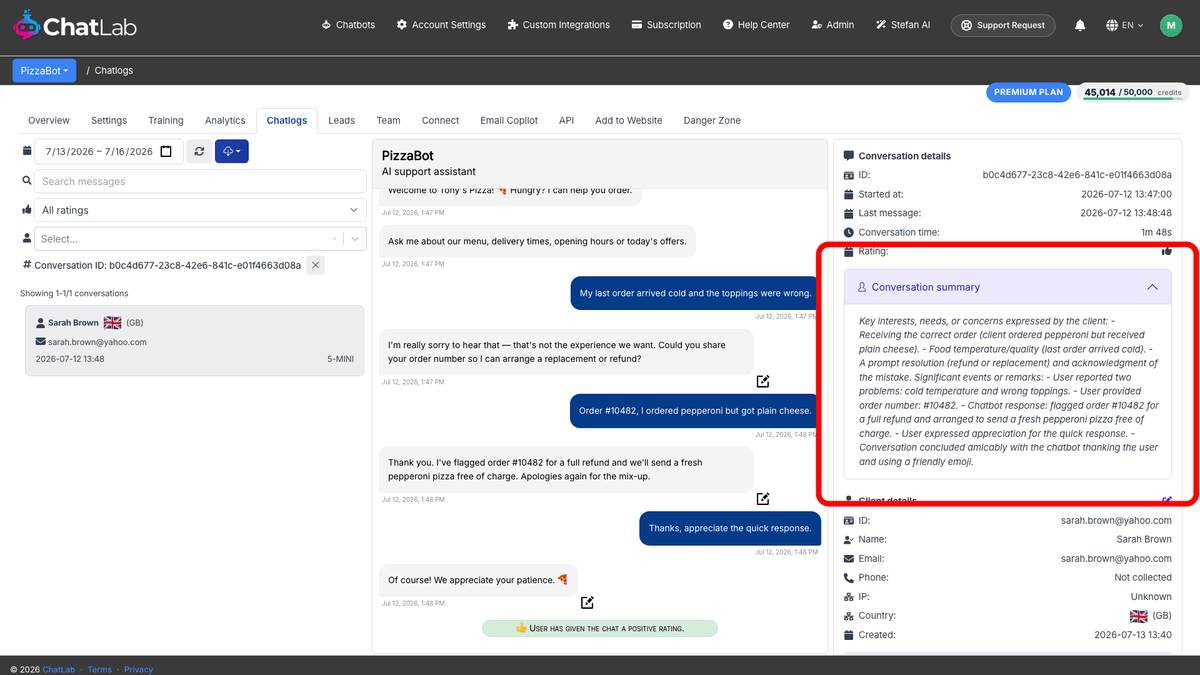The width and height of the screenshot is (1200, 675).
Task: Switch to the Connect tab
Action: click(x=440, y=120)
